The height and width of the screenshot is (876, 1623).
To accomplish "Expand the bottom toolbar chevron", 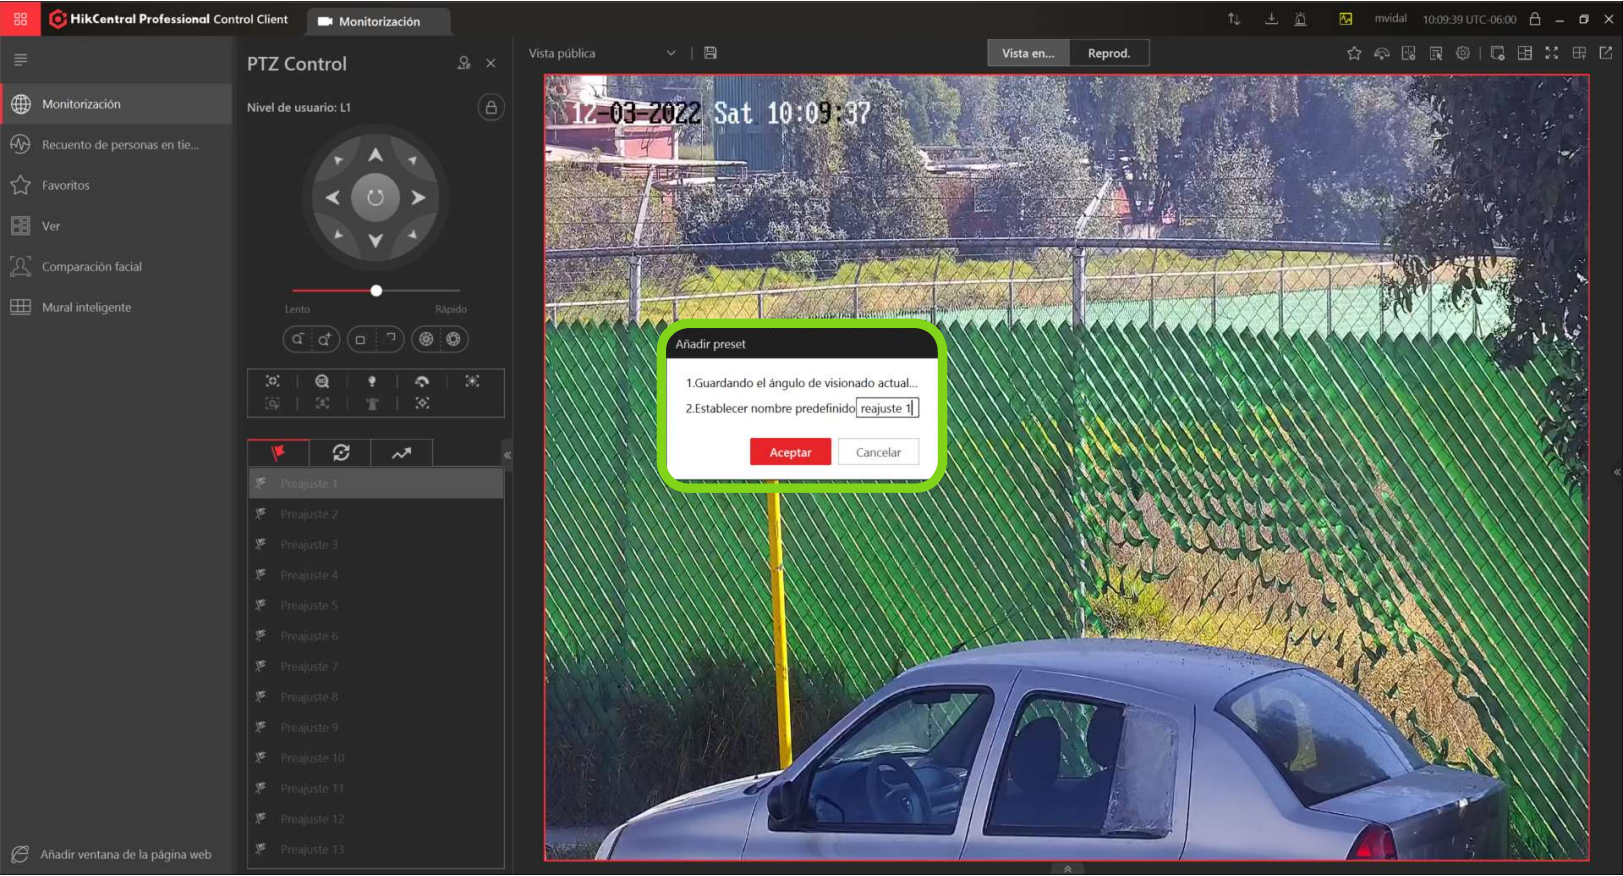I will (x=1067, y=868).
